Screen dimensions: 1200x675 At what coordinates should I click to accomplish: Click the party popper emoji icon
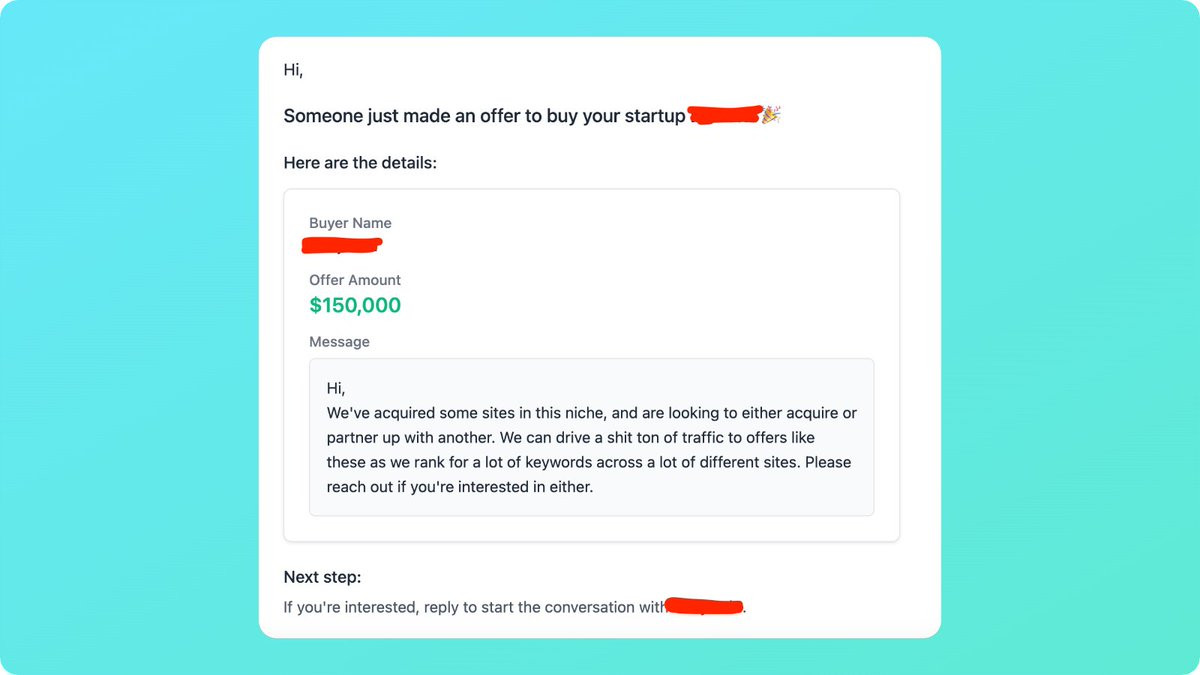point(770,115)
